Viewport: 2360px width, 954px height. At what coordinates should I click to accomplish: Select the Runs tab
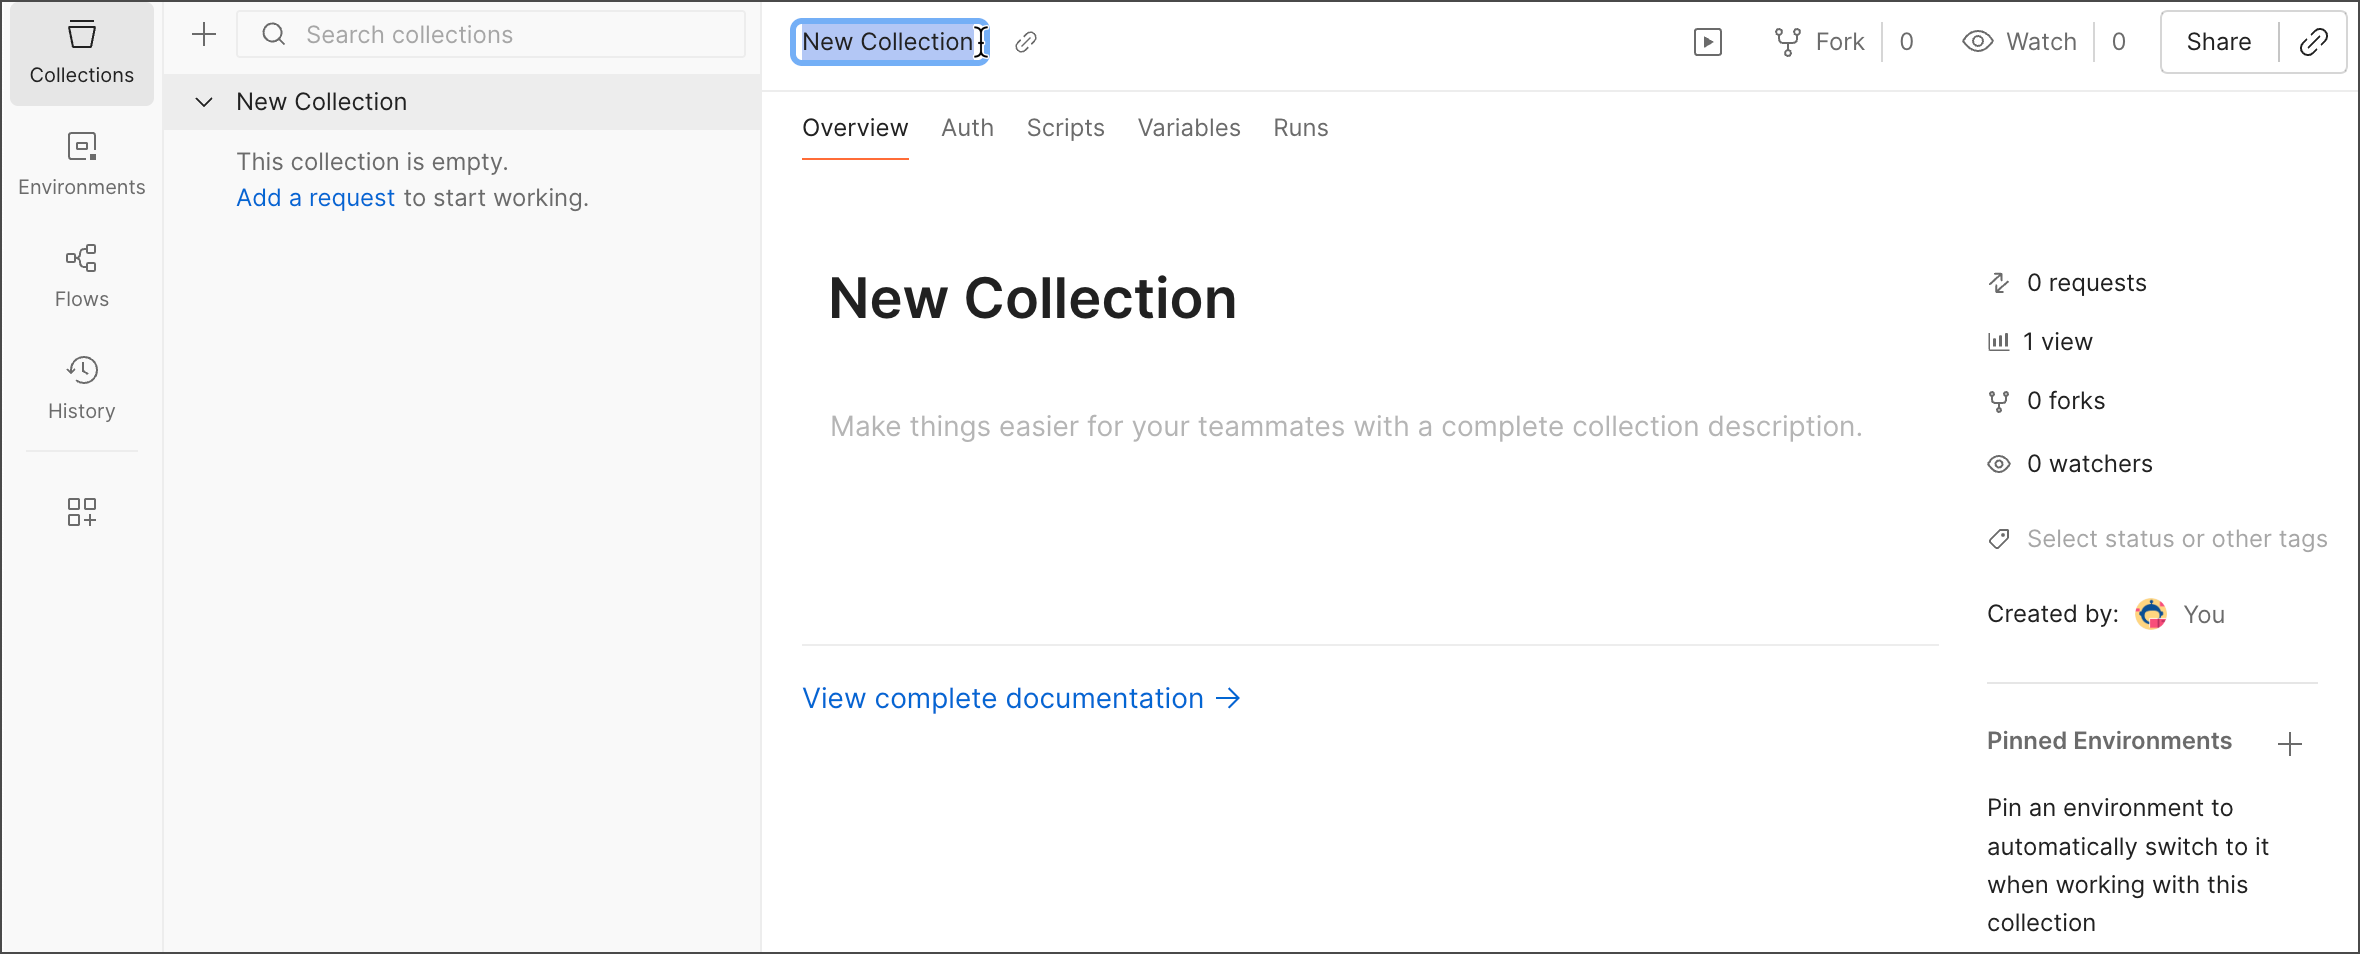point(1300,127)
